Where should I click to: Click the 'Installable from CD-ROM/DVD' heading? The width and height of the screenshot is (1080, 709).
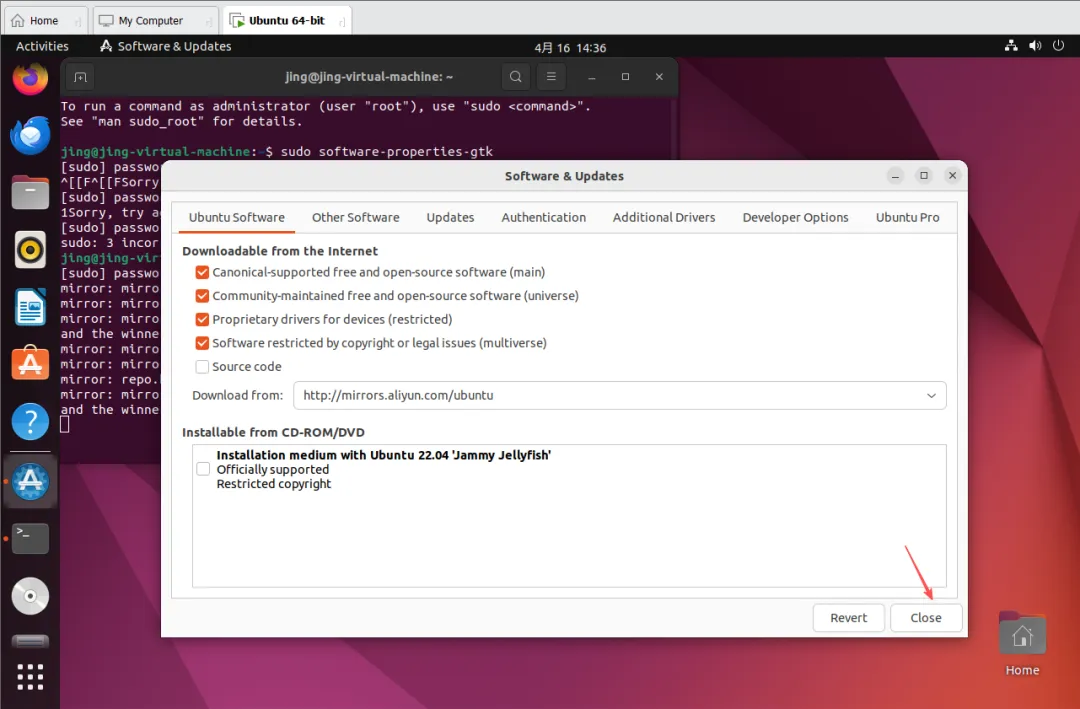click(x=273, y=433)
